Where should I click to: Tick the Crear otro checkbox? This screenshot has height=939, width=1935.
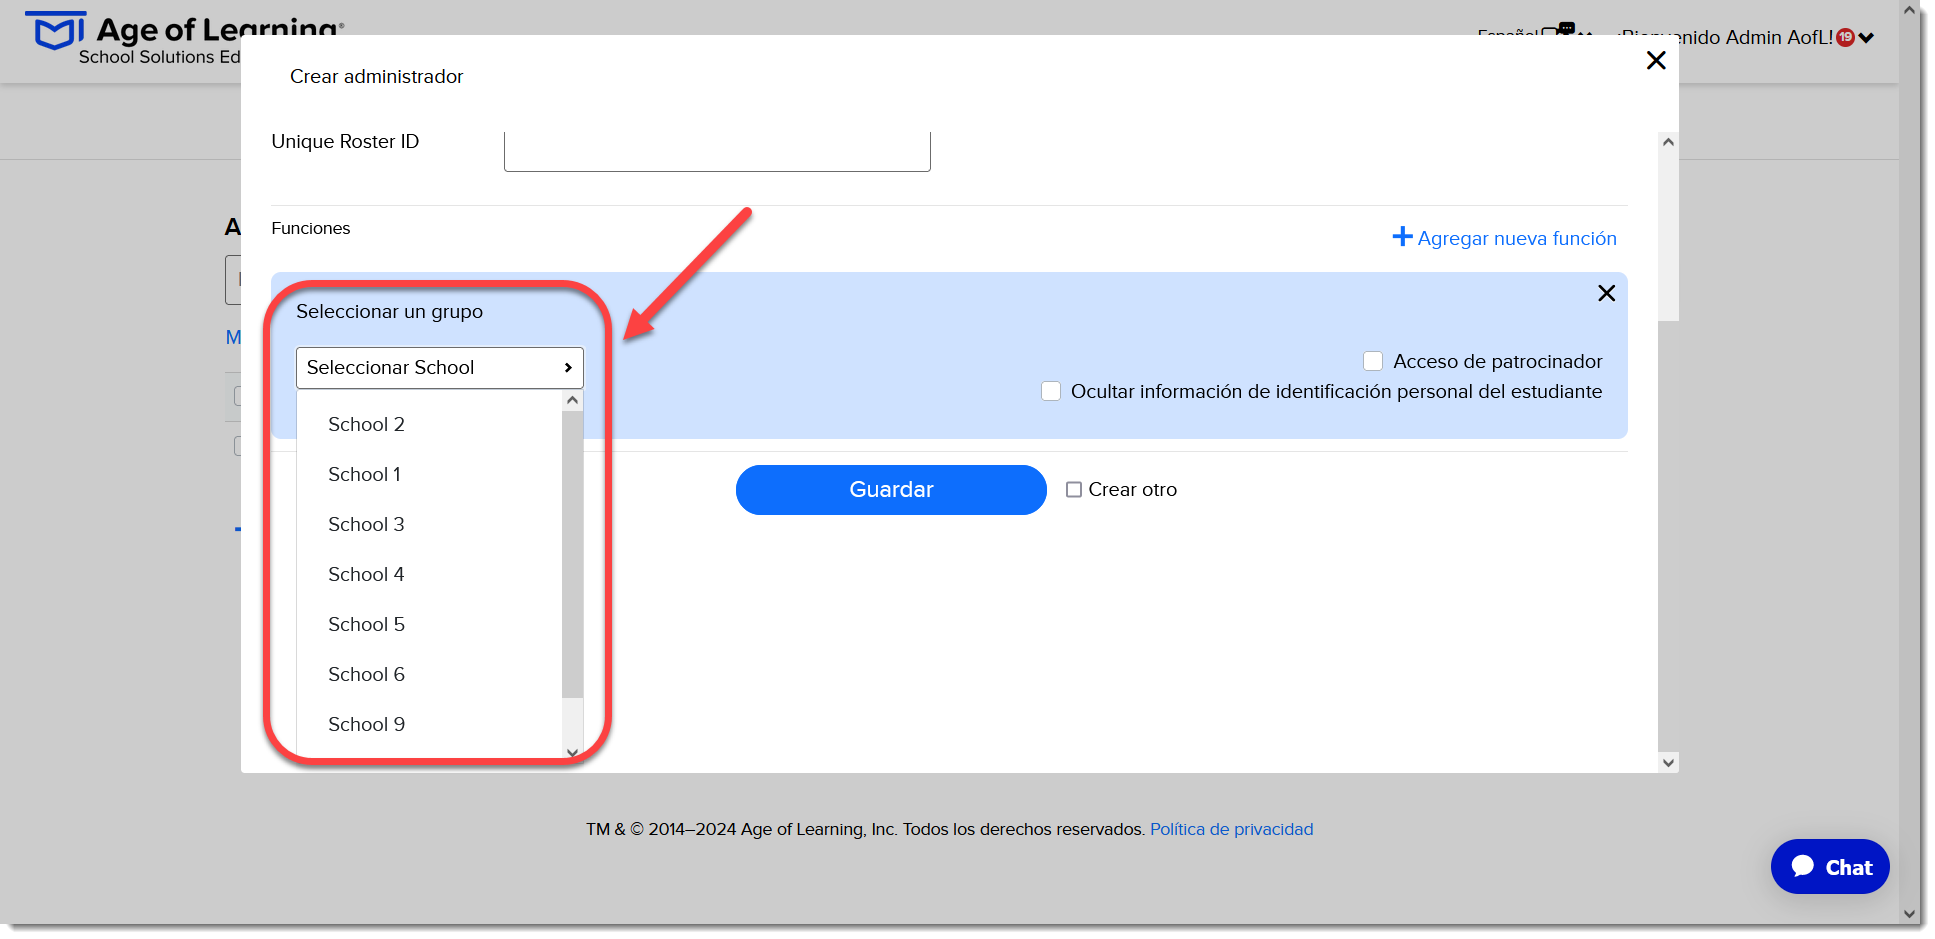click(x=1074, y=490)
